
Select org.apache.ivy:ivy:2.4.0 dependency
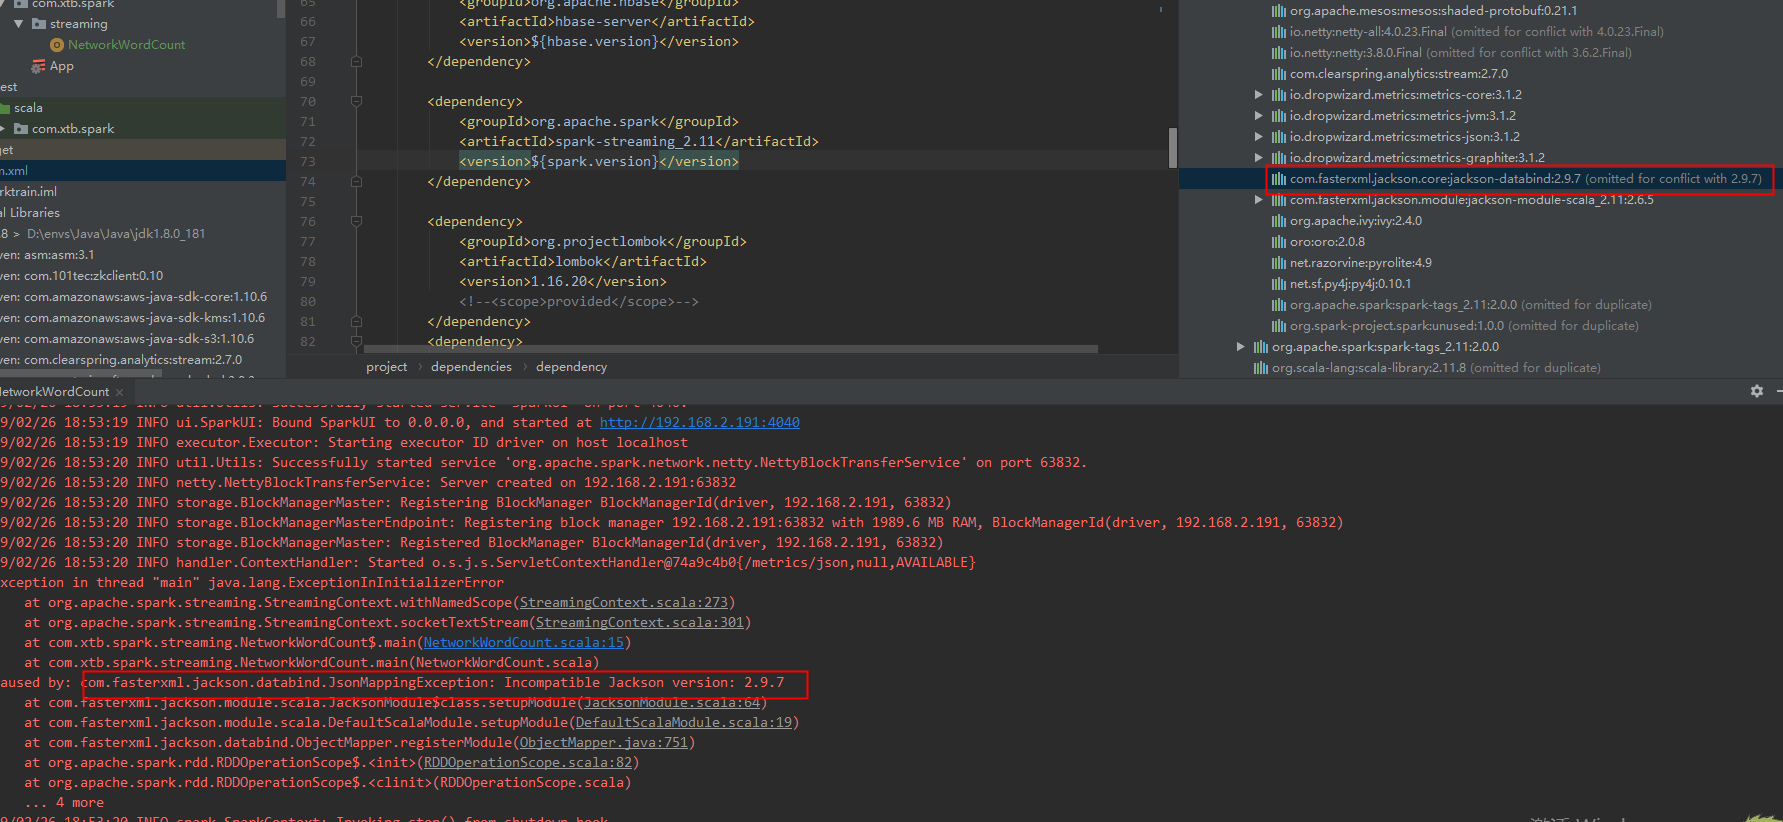pyautogui.click(x=1355, y=221)
